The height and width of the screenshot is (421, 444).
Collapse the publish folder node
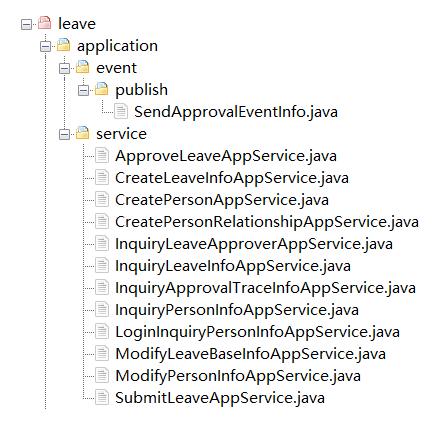pos(83,90)
